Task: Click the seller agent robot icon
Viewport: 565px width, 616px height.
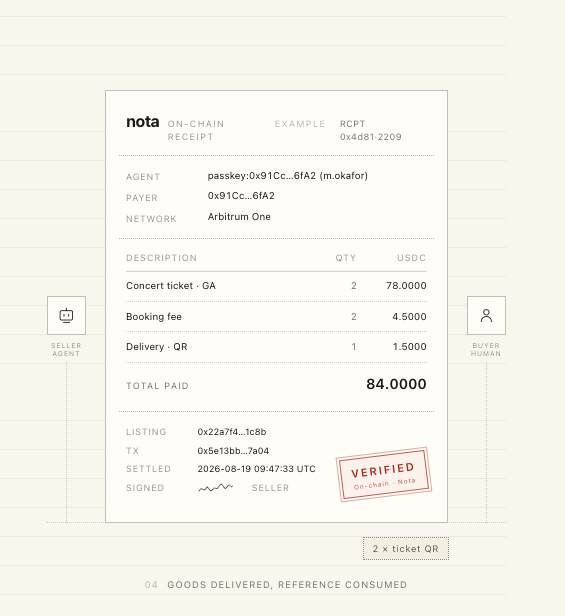Action: tap(66, 315)
